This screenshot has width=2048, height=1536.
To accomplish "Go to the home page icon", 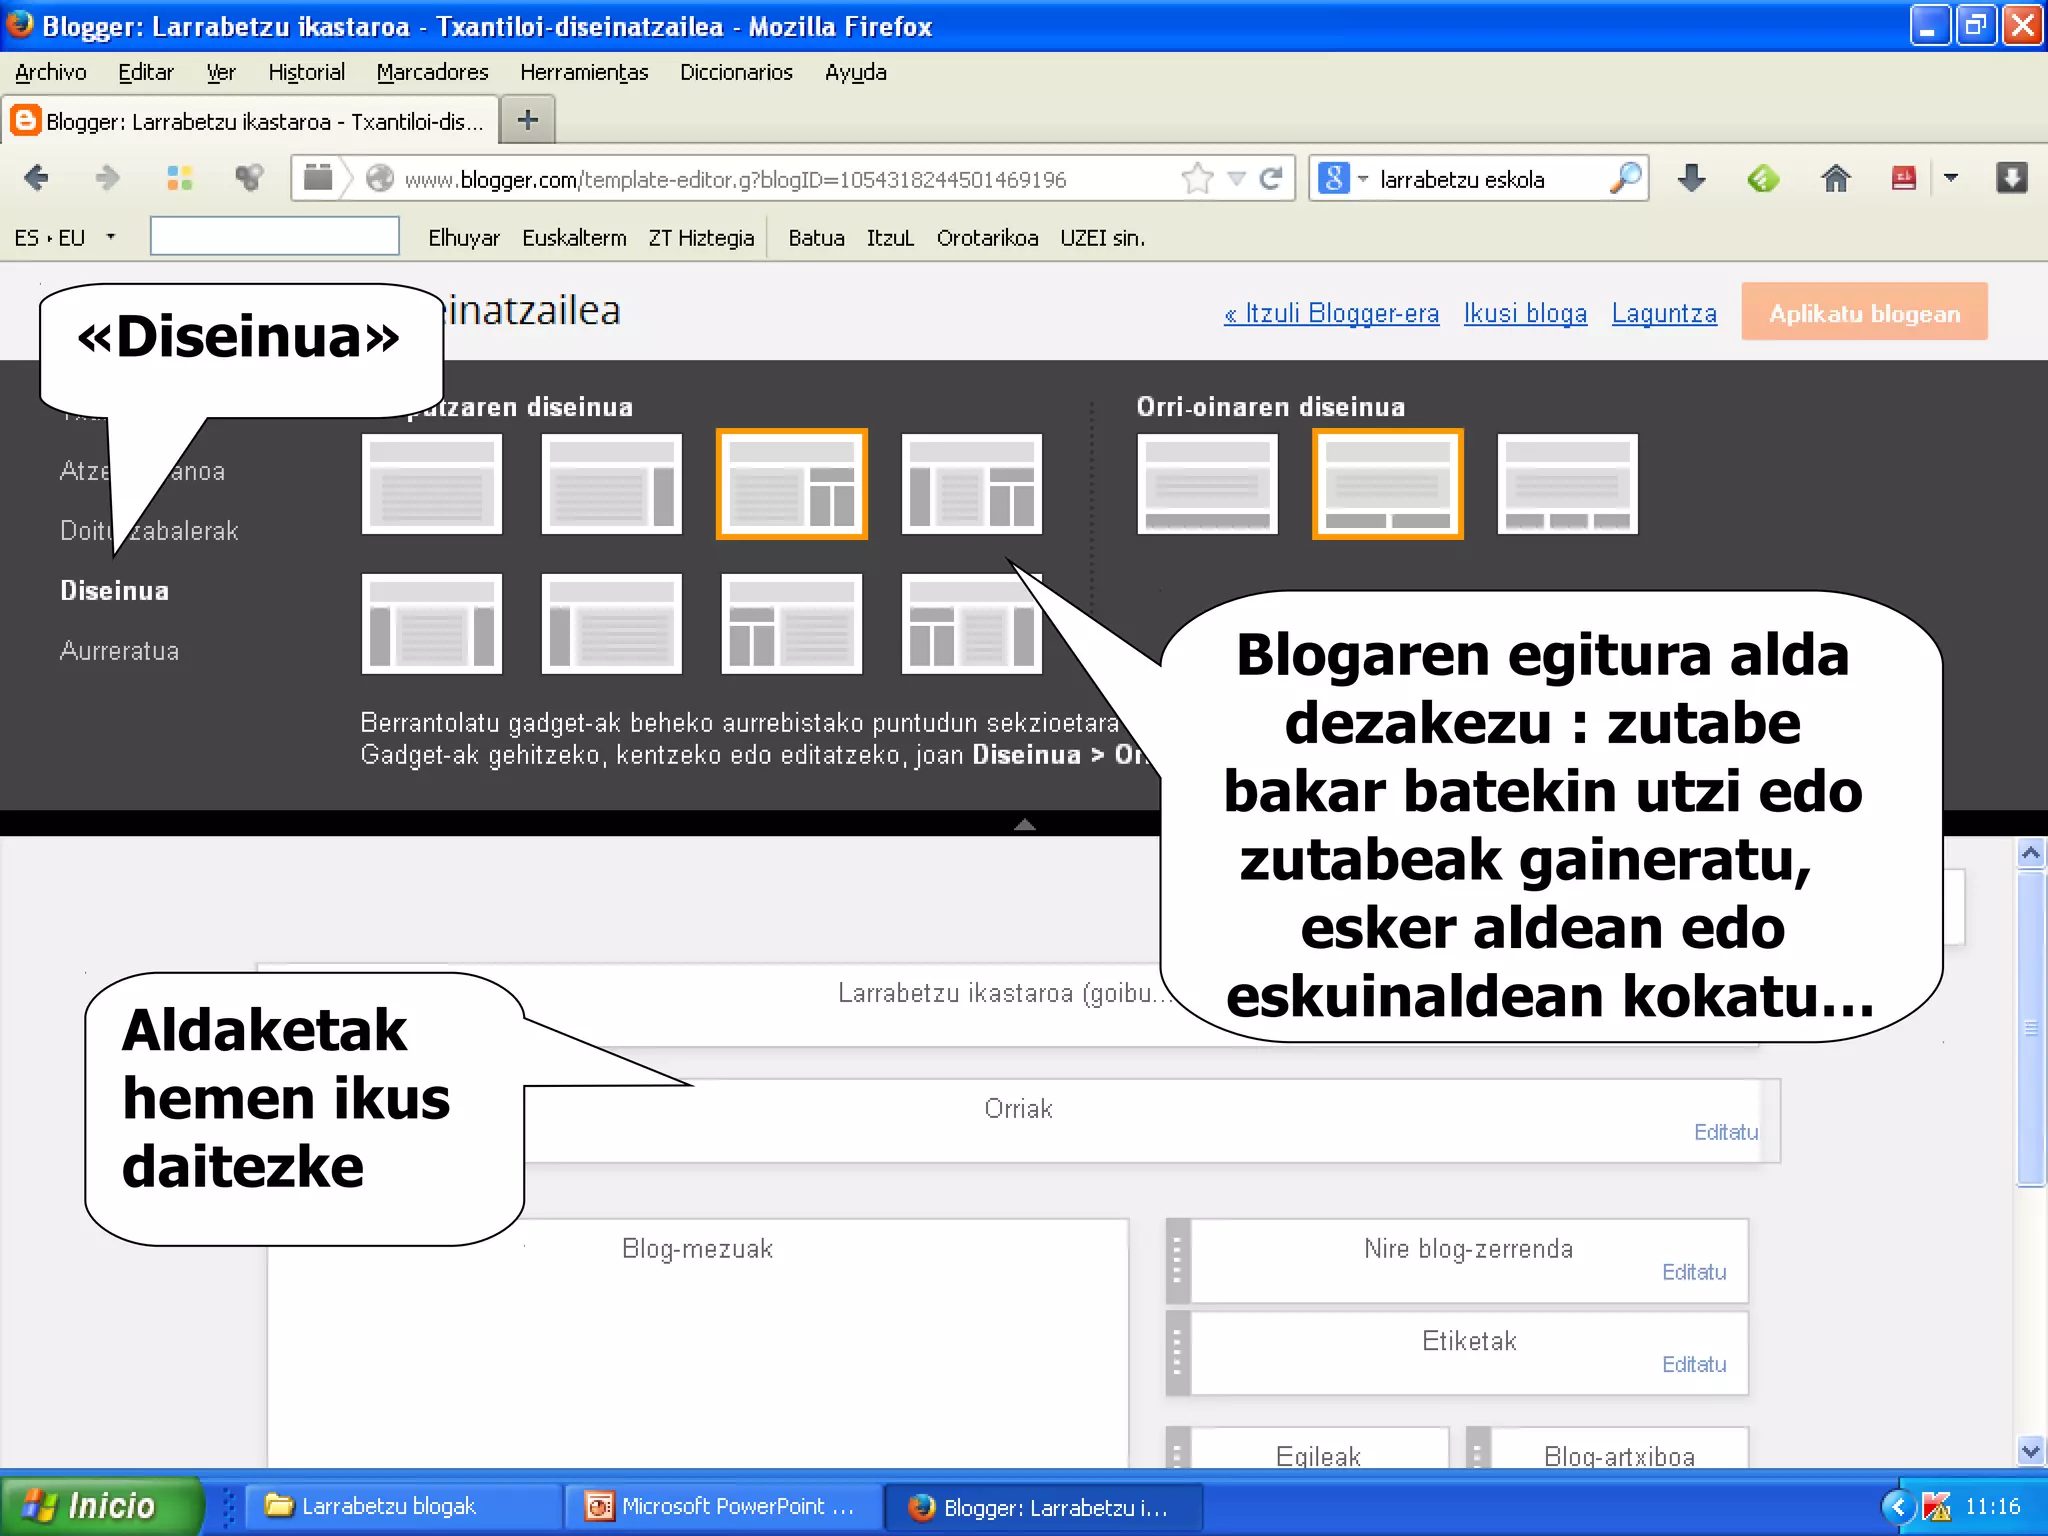I will 1835,179.
